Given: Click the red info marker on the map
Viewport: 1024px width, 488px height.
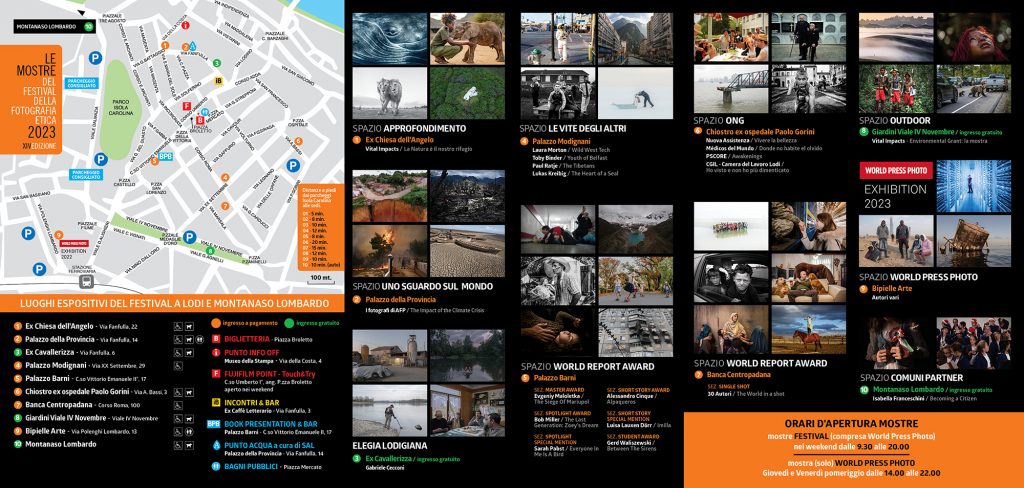Looking at the screenshot, I should (x=185, y=25).
